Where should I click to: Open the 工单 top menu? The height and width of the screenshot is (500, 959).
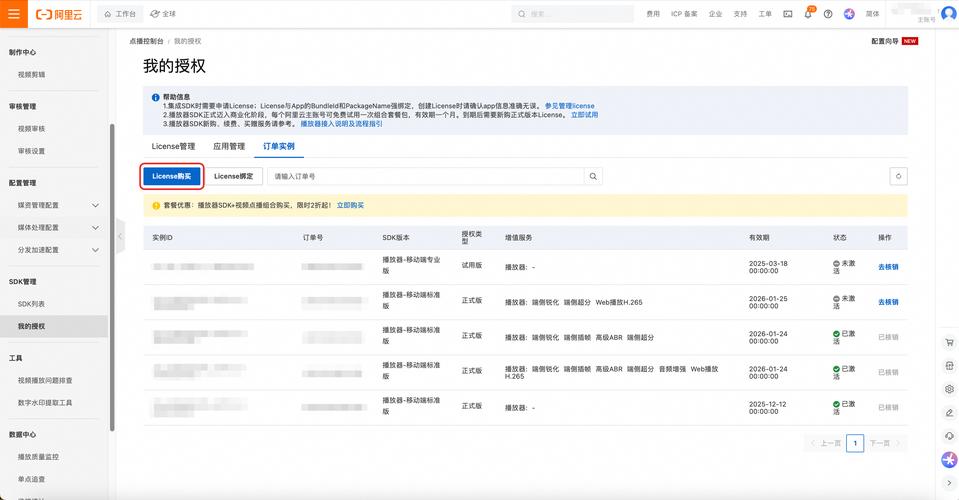tap(765, 14)
